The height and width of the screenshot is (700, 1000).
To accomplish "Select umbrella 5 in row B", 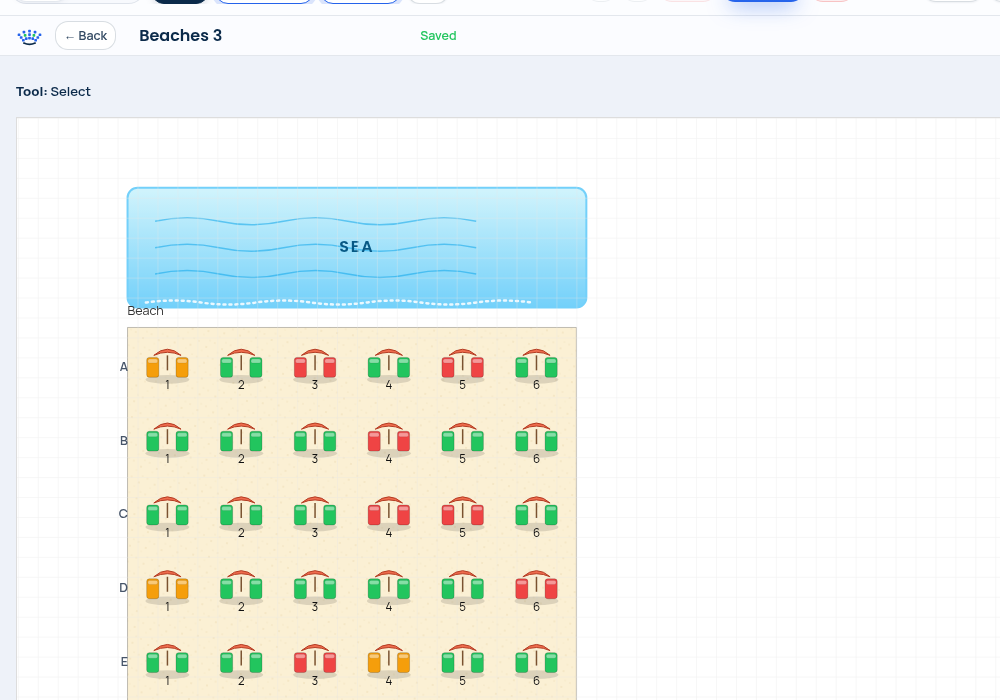I will pyautogui.click(x=462, y=441).
